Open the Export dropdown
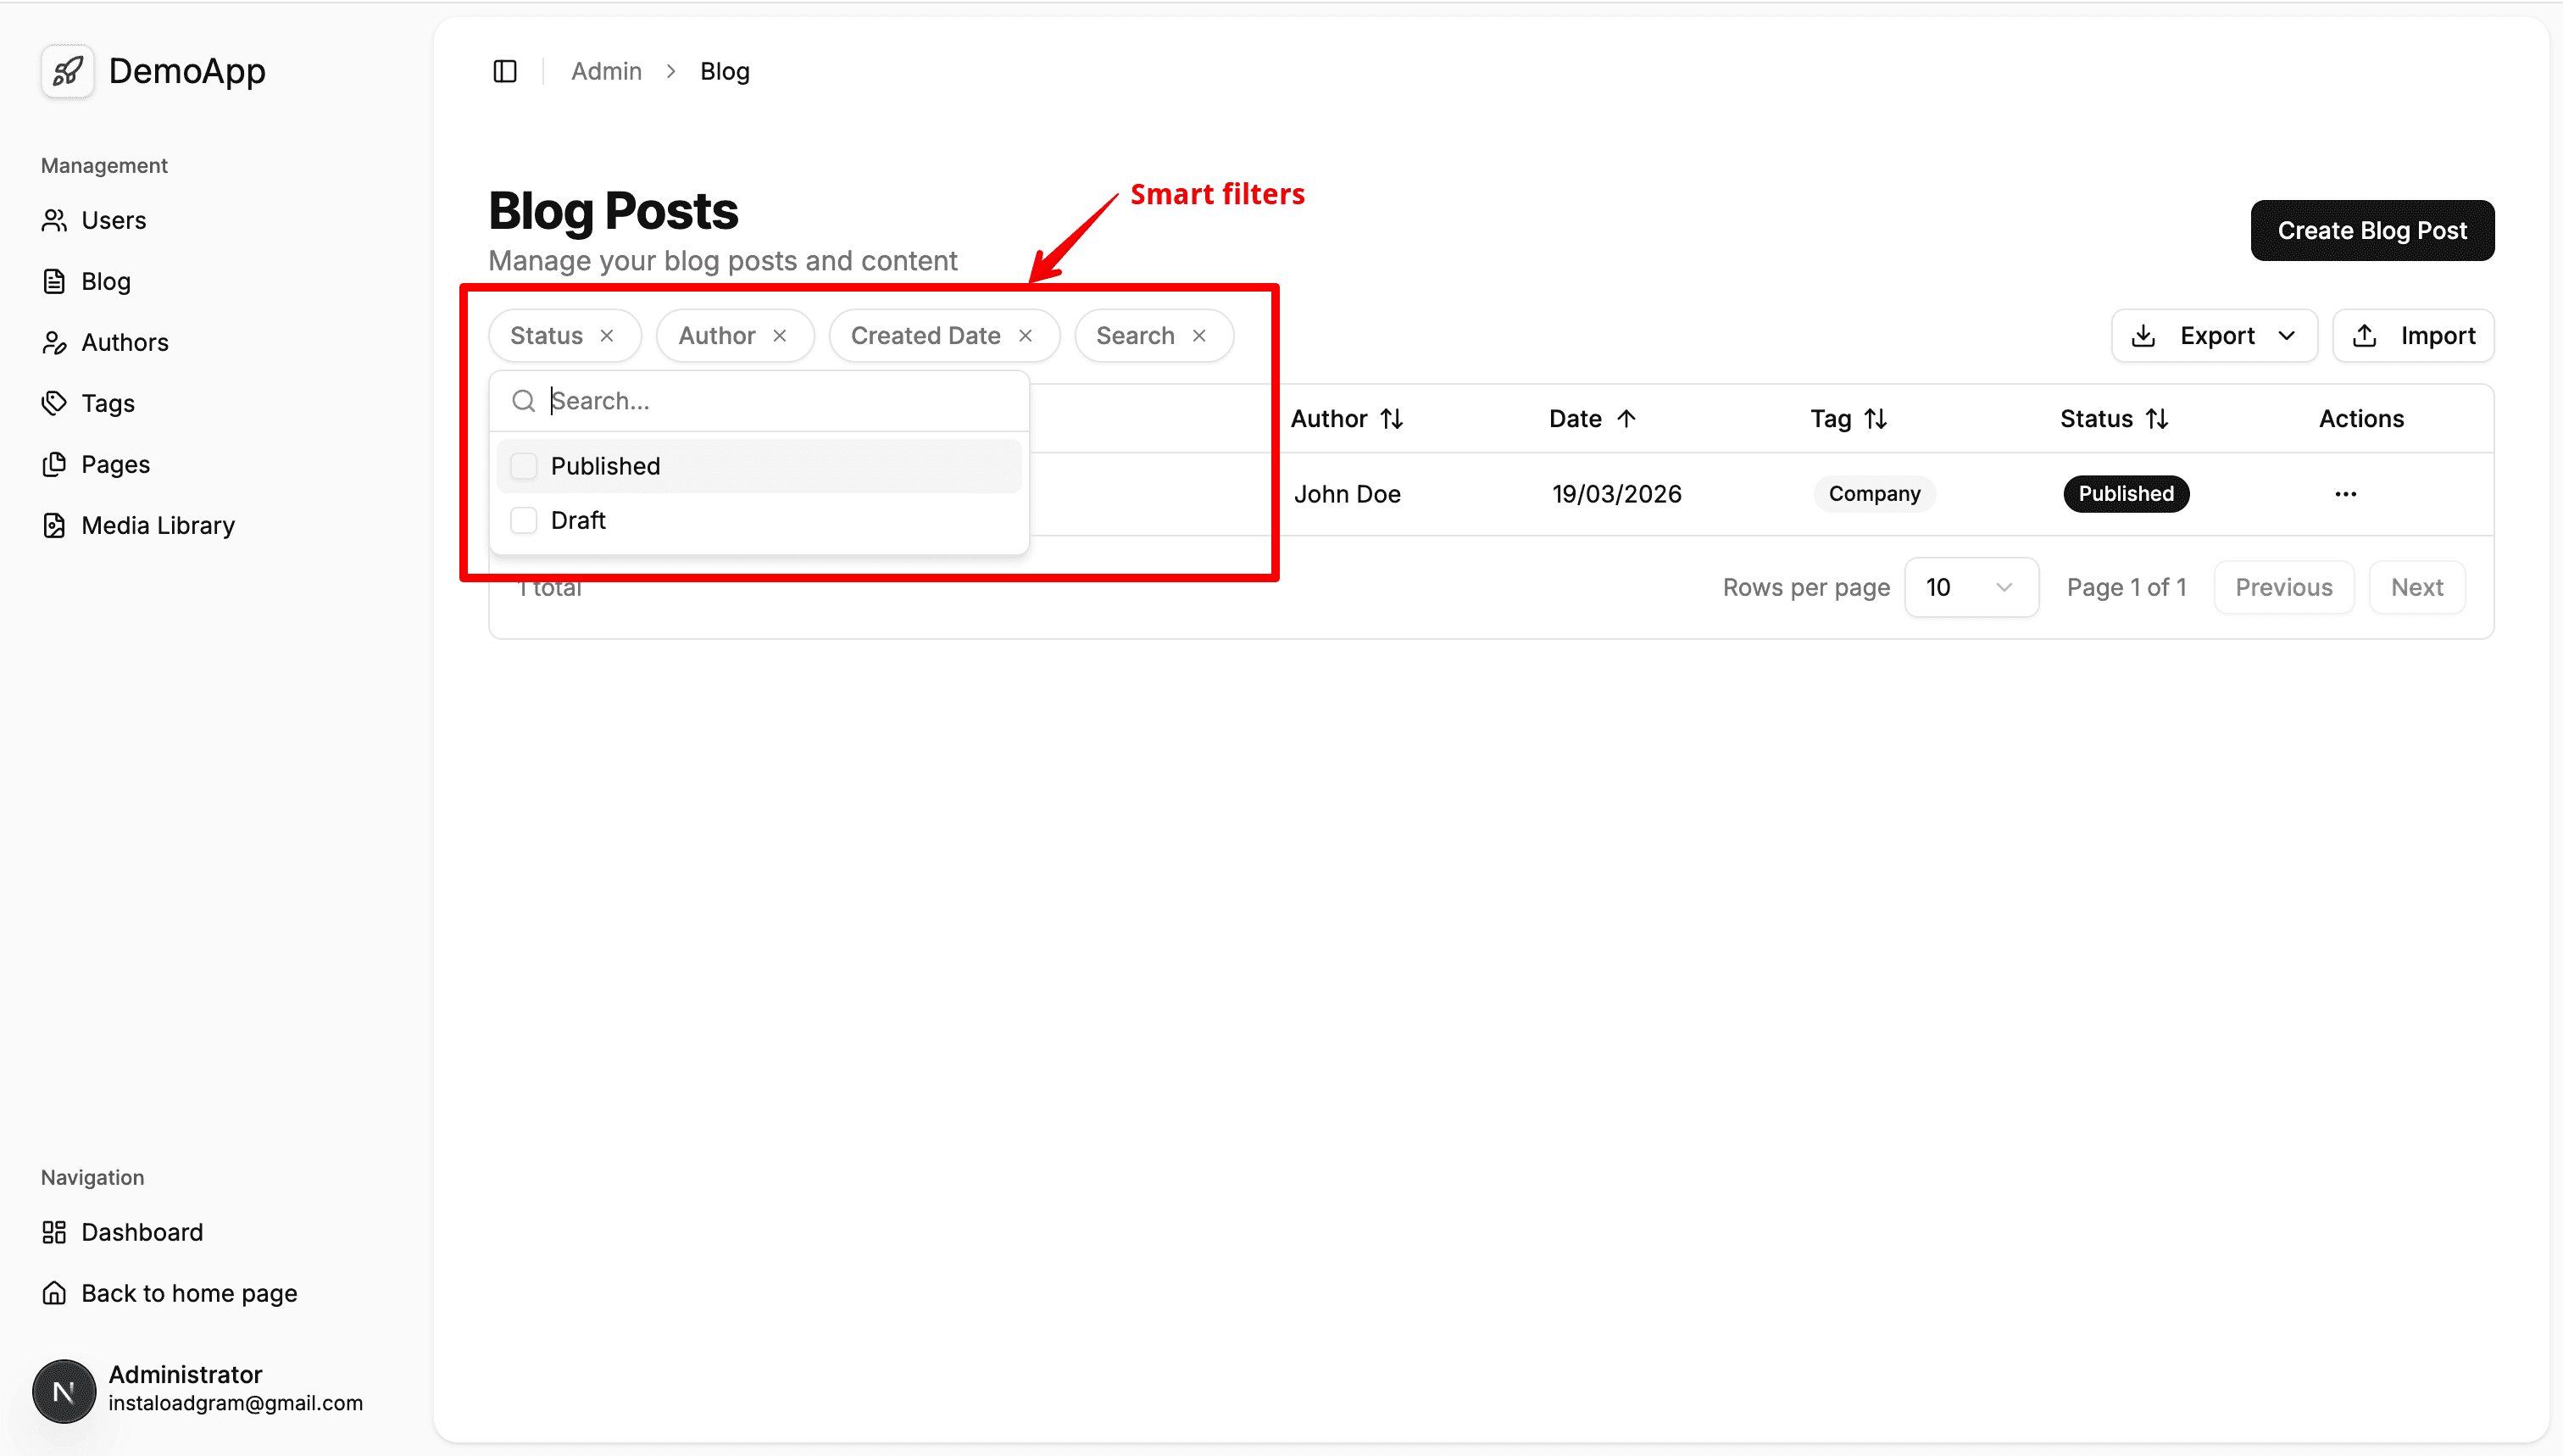Image resolution: width=2563 pixels, height=1456 pixels. pos(2214,336)
